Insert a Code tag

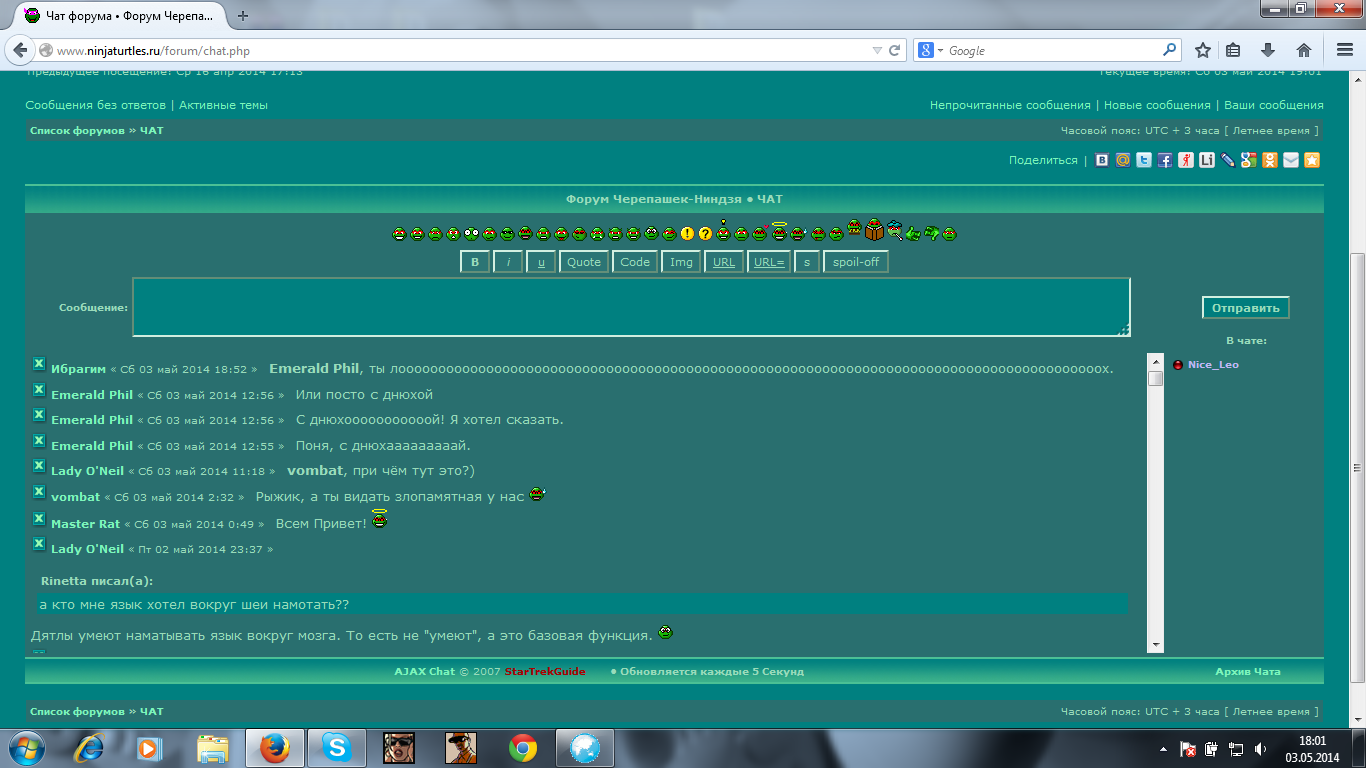[635, 262]
